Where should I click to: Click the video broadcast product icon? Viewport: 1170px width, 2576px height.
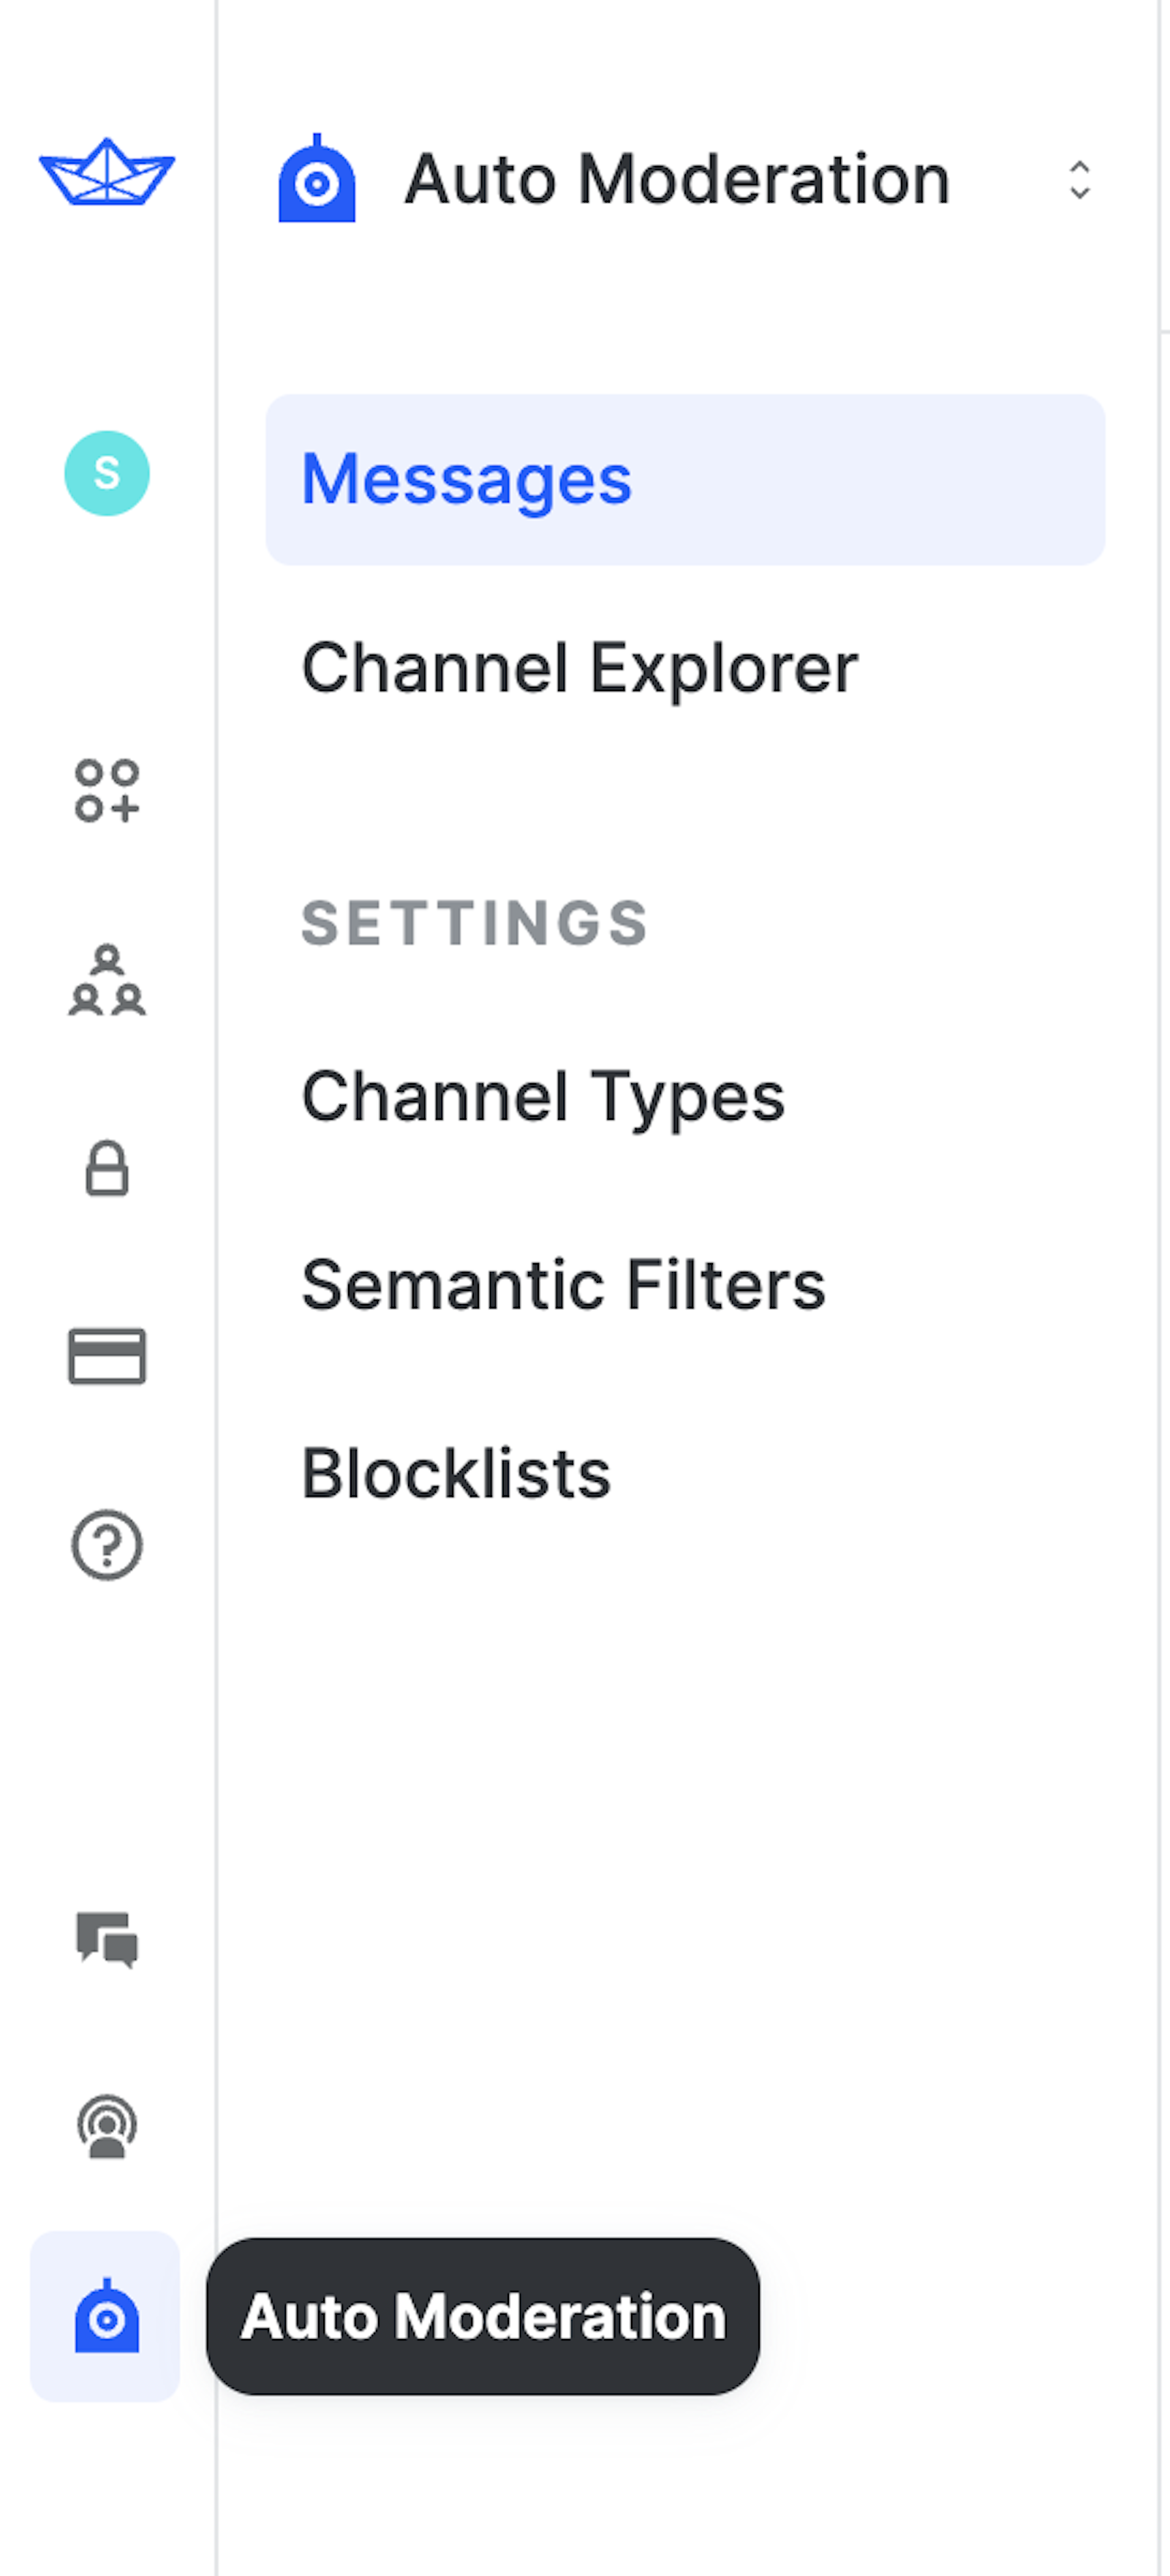[107, 2127]
